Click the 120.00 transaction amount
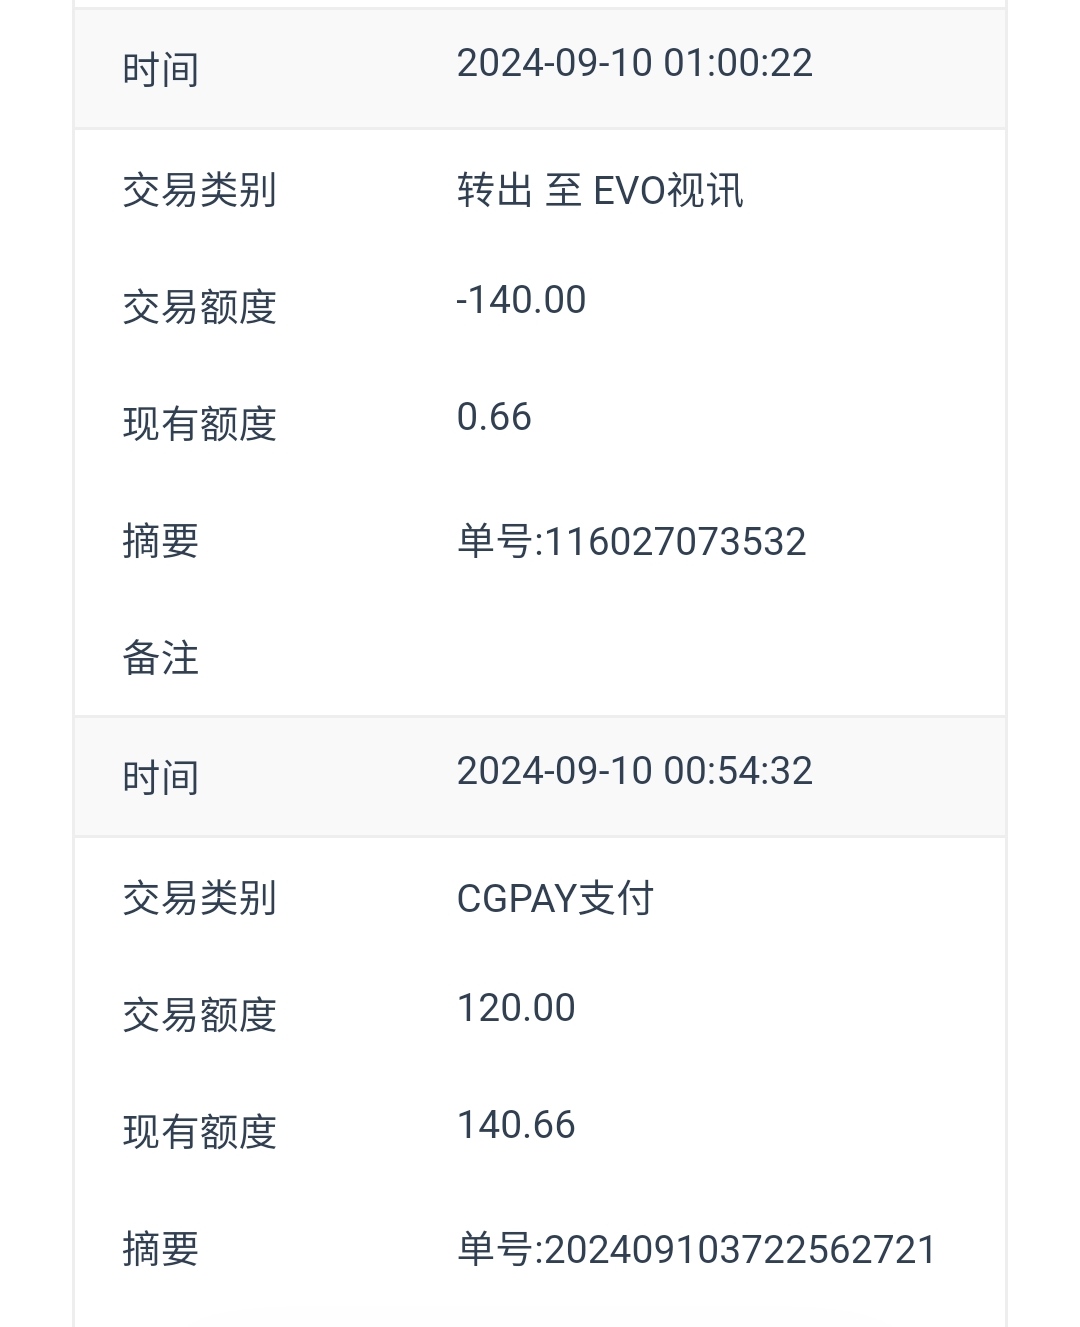Screen dimensions: 1080x1327 (516, 1008)
